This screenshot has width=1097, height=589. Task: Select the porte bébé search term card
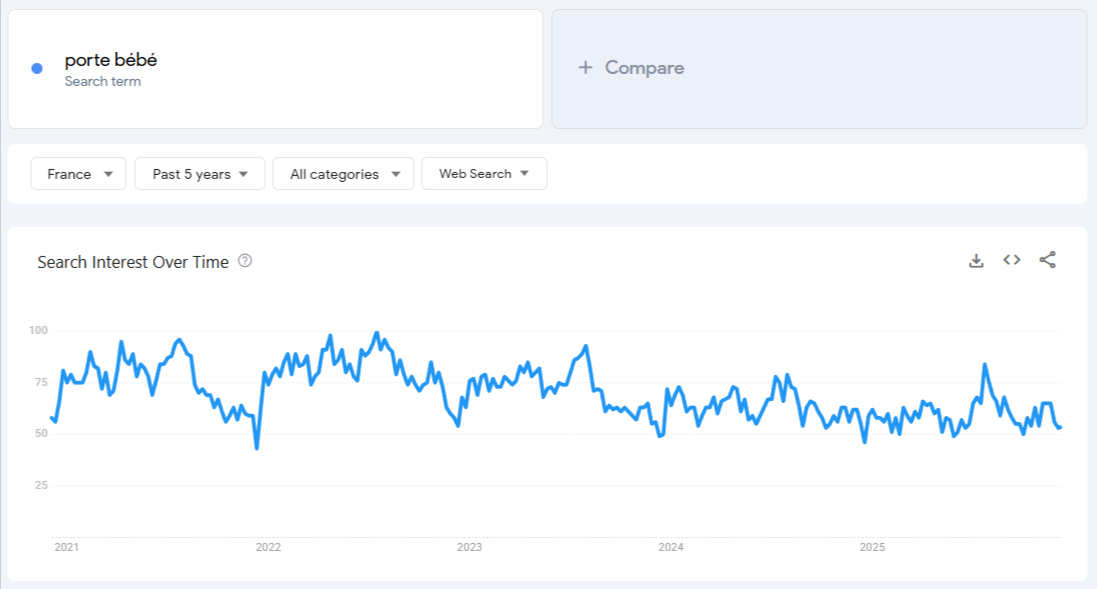(x=274, y=67)
